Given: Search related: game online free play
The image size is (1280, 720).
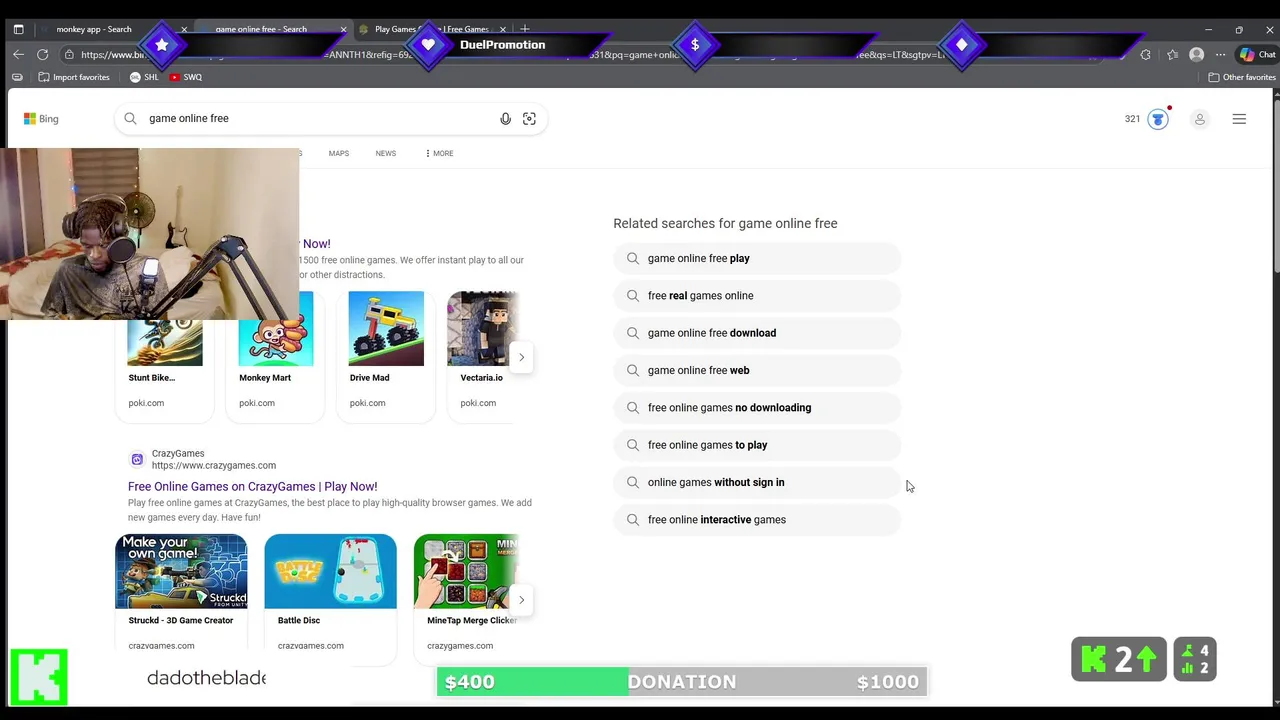Looking at the screenshot, I should click(x=757, y=258).
